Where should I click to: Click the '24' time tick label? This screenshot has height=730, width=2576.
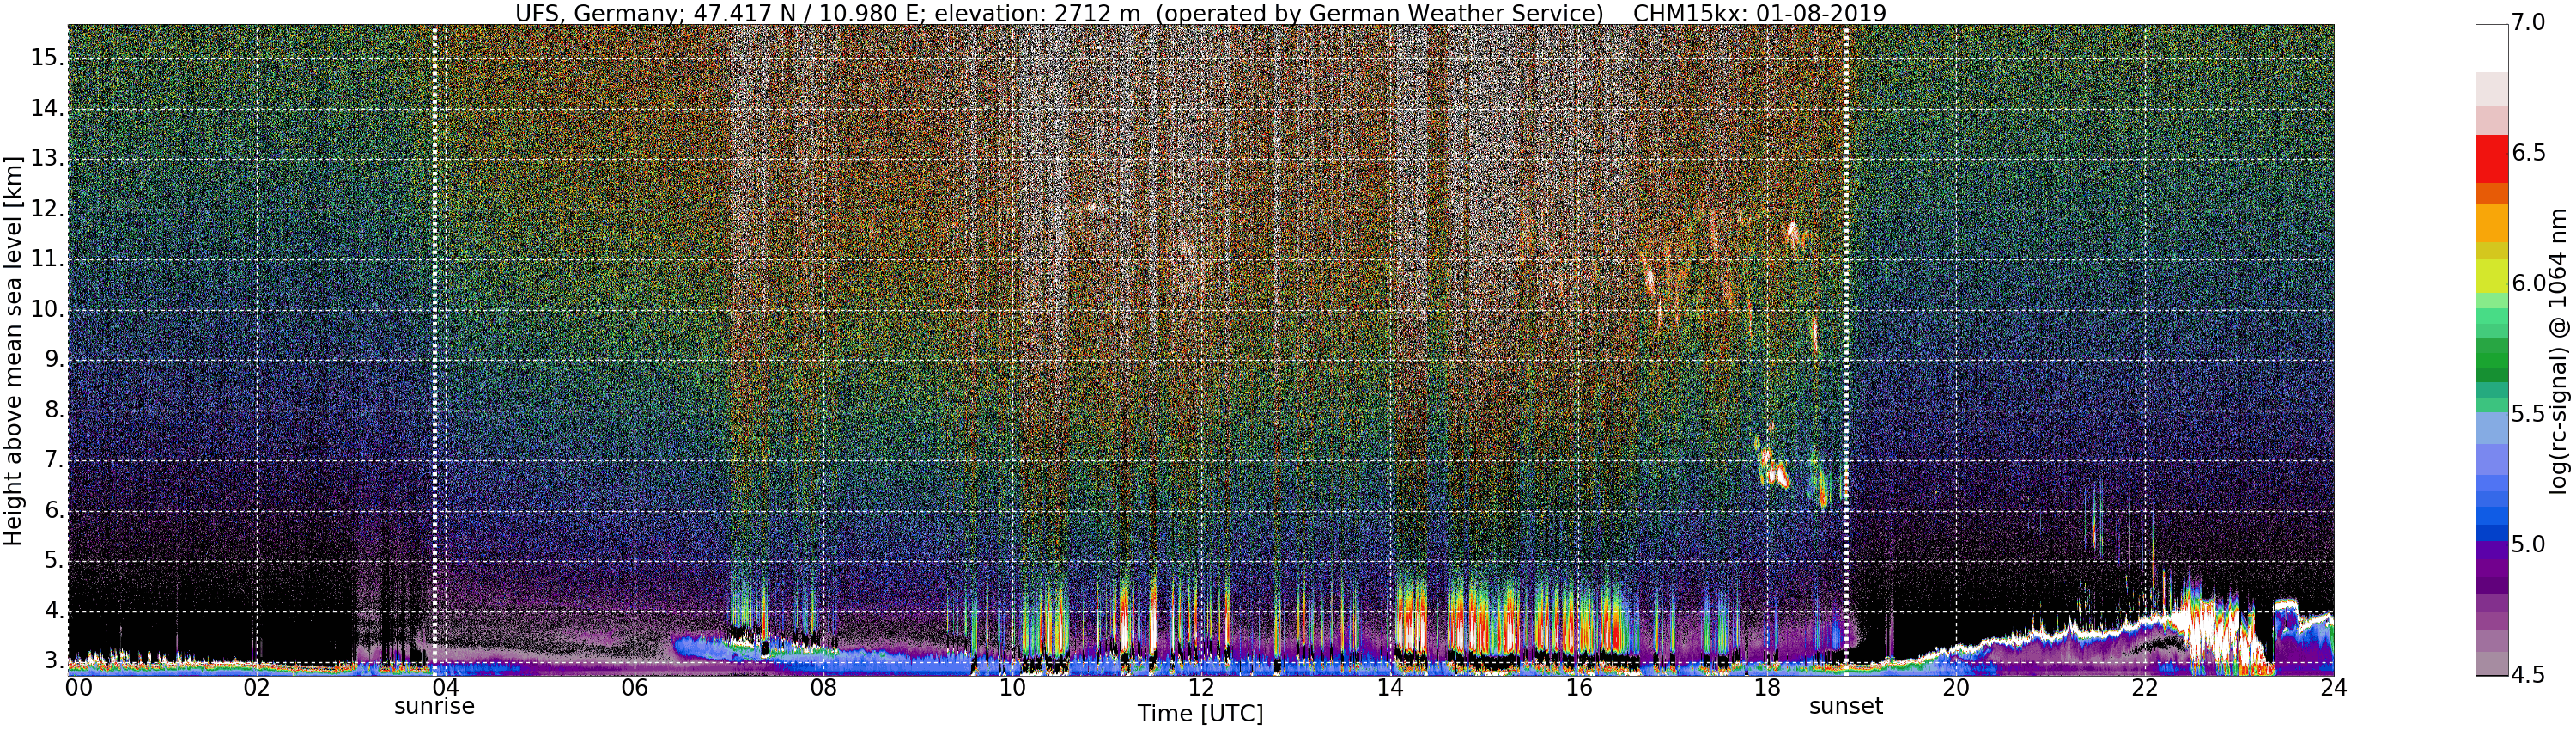tap(2334, 688)
